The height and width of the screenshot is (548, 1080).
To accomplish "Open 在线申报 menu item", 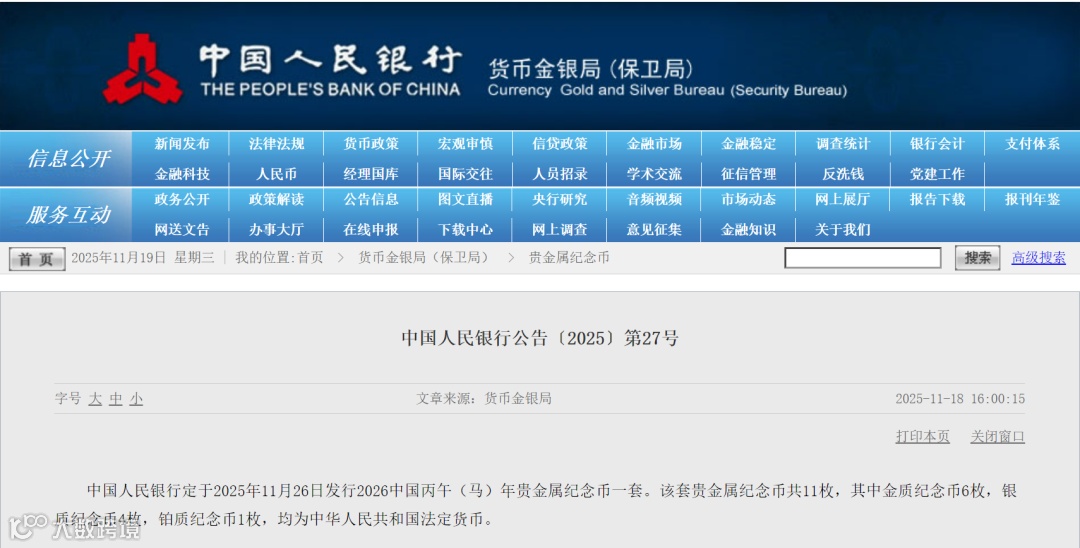I will click(x=371, y=230).
